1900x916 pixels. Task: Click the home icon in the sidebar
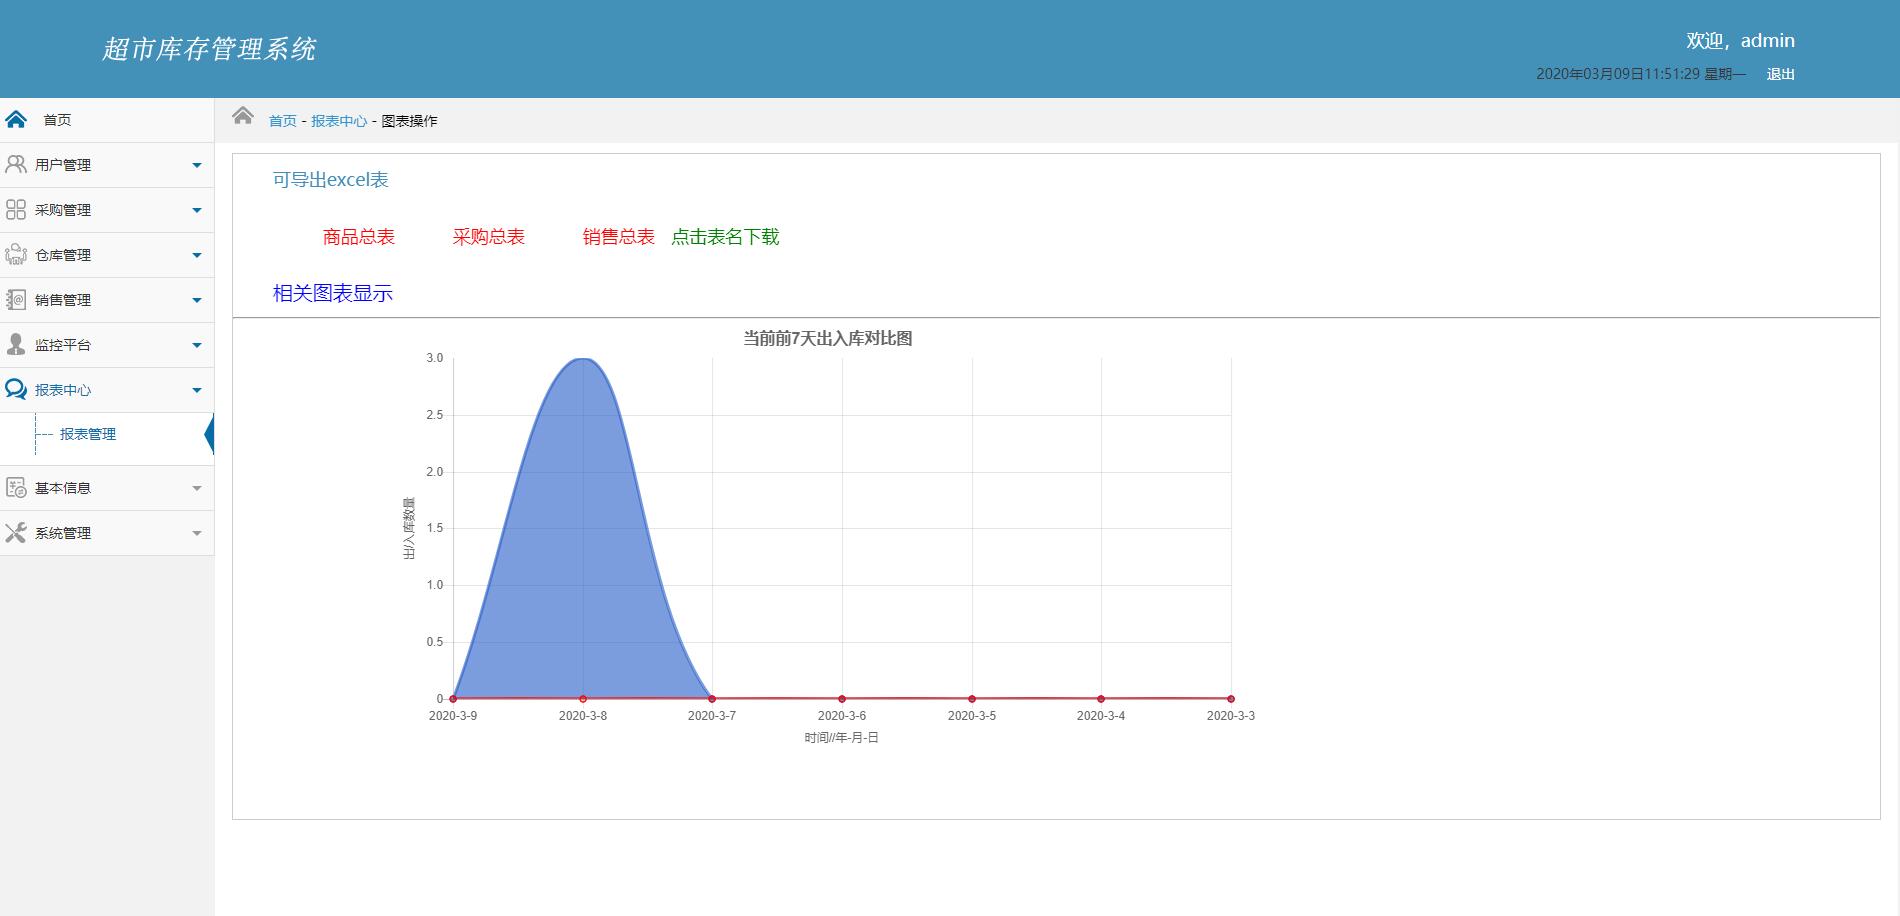[16, 120]
